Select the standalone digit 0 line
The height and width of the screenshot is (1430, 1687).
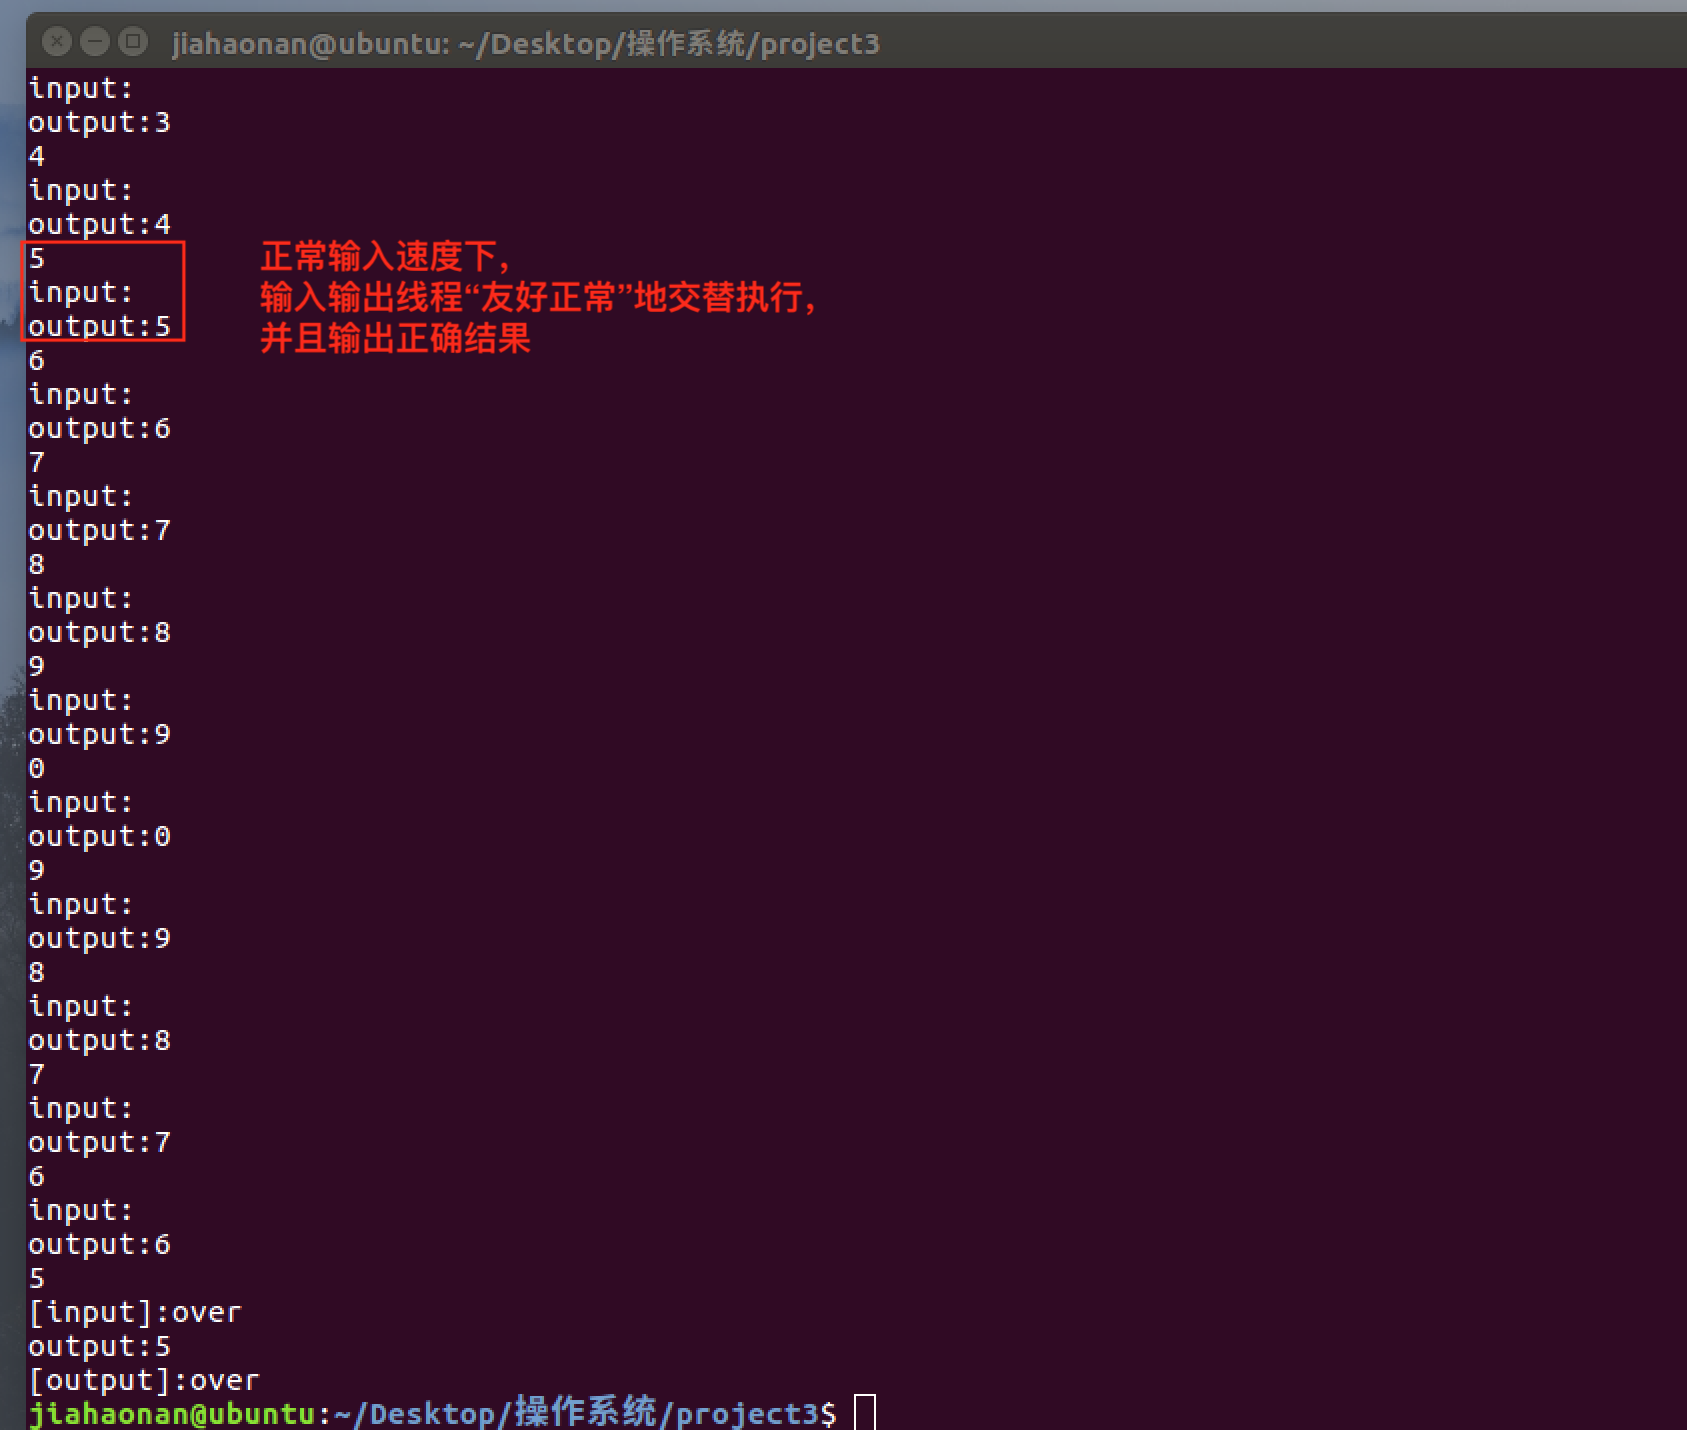[37, 768]
